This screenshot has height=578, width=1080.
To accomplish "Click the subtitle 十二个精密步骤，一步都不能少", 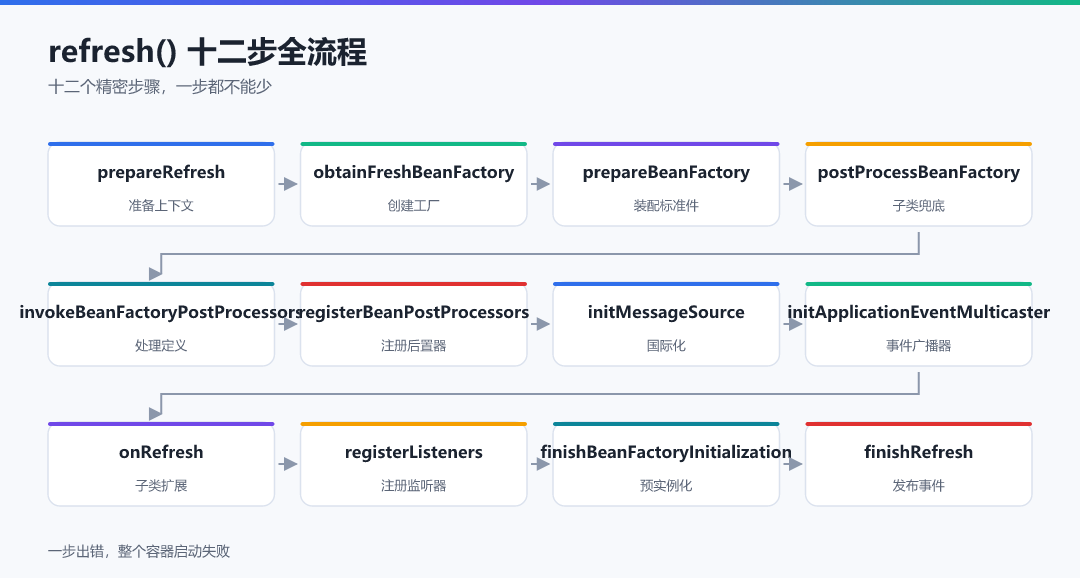I will [x=160, y=87].
